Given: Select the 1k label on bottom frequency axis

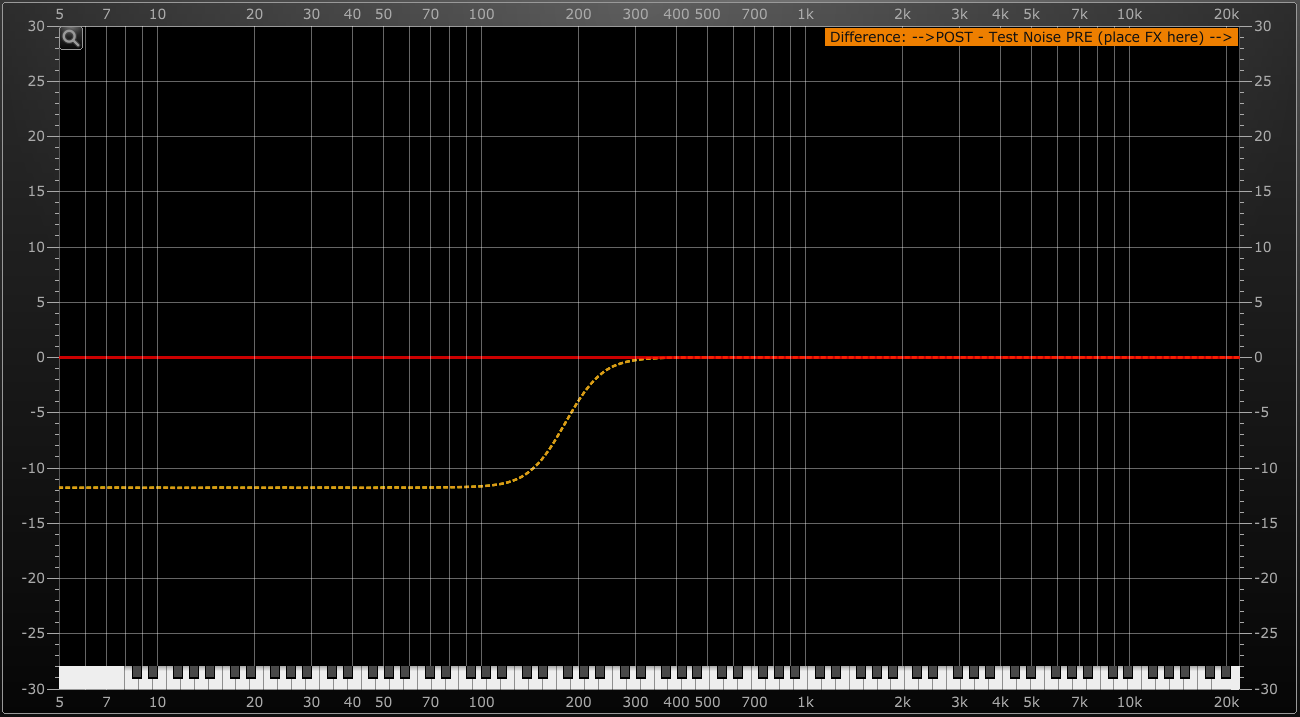Looking at the screenshot, I should (805, 702).
